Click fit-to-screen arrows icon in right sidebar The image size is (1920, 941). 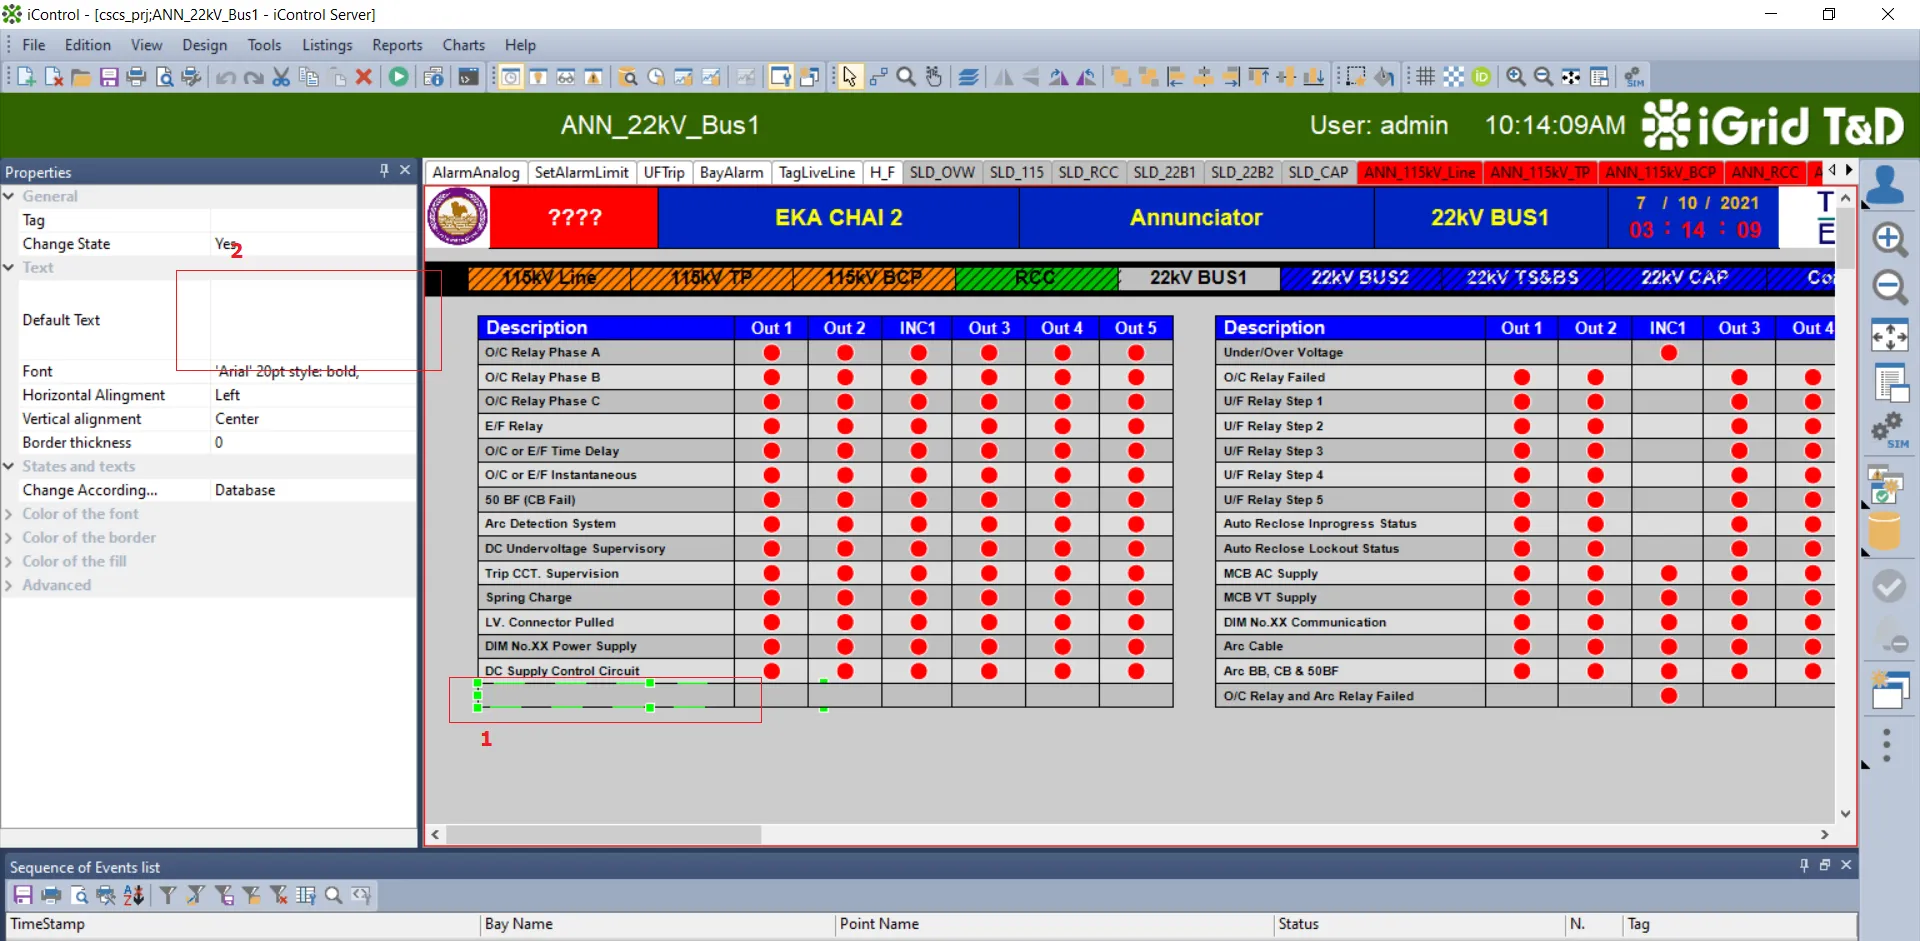tap(1889, 336)
